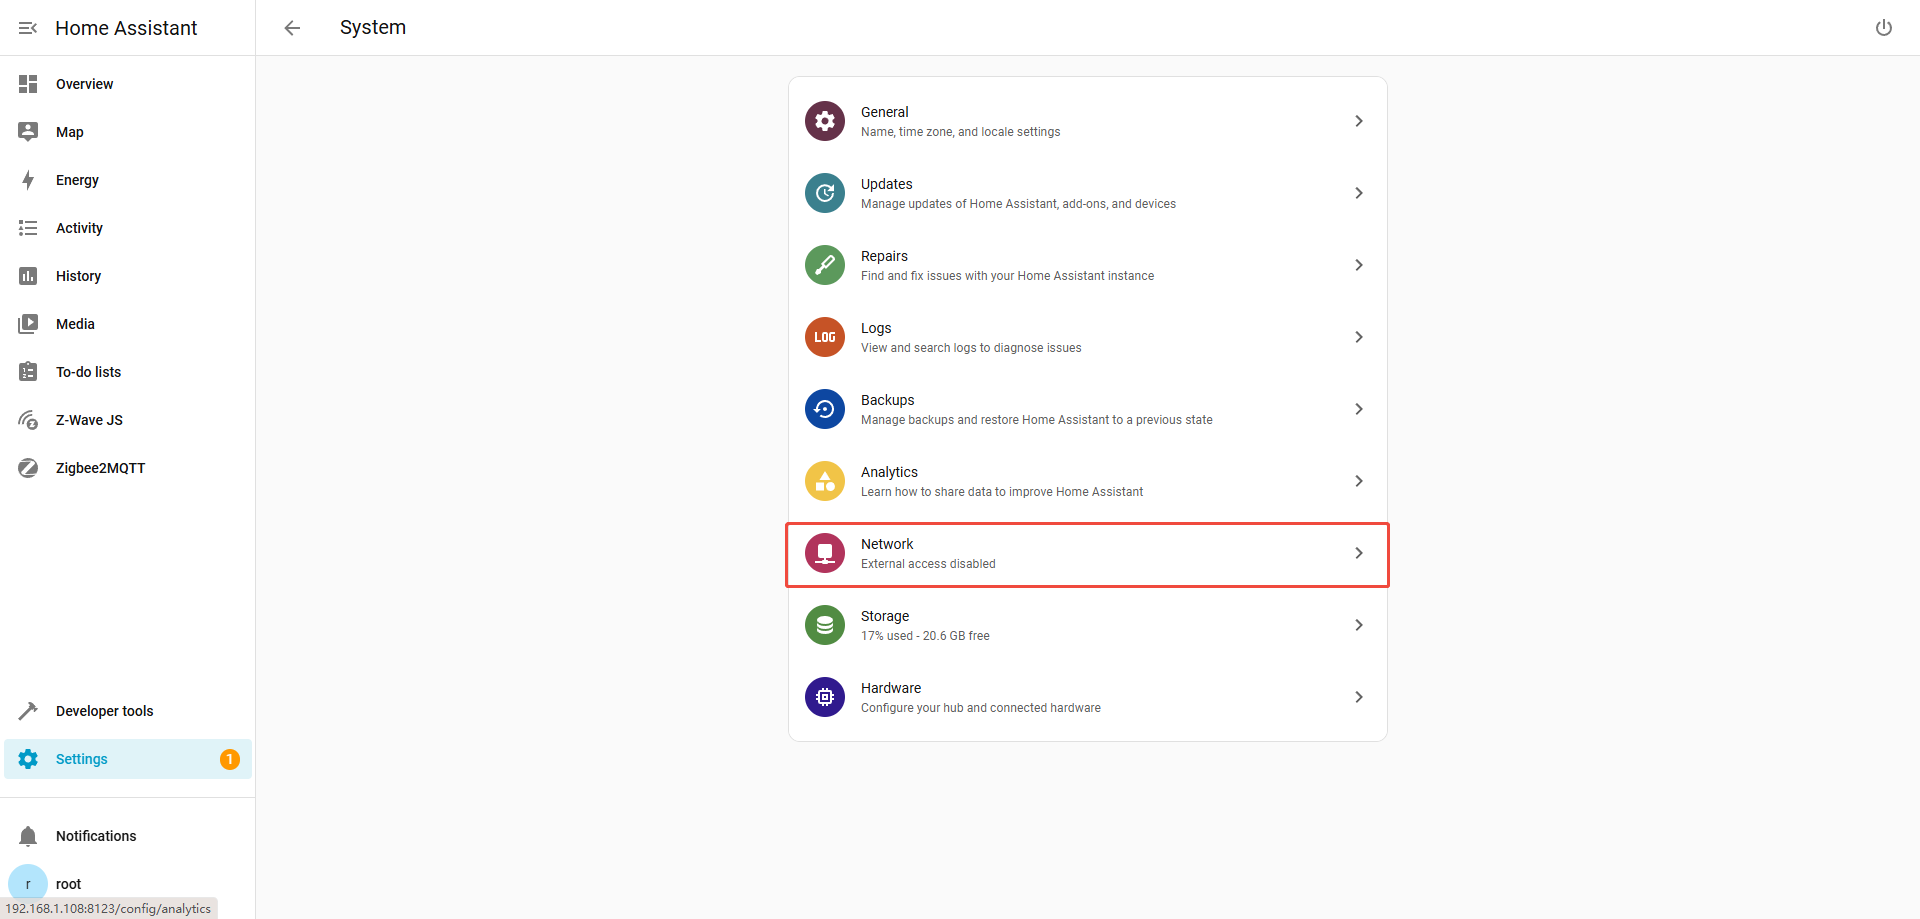
Task: Click the Updates refresh icon
Action: click(x=824, y=193)
